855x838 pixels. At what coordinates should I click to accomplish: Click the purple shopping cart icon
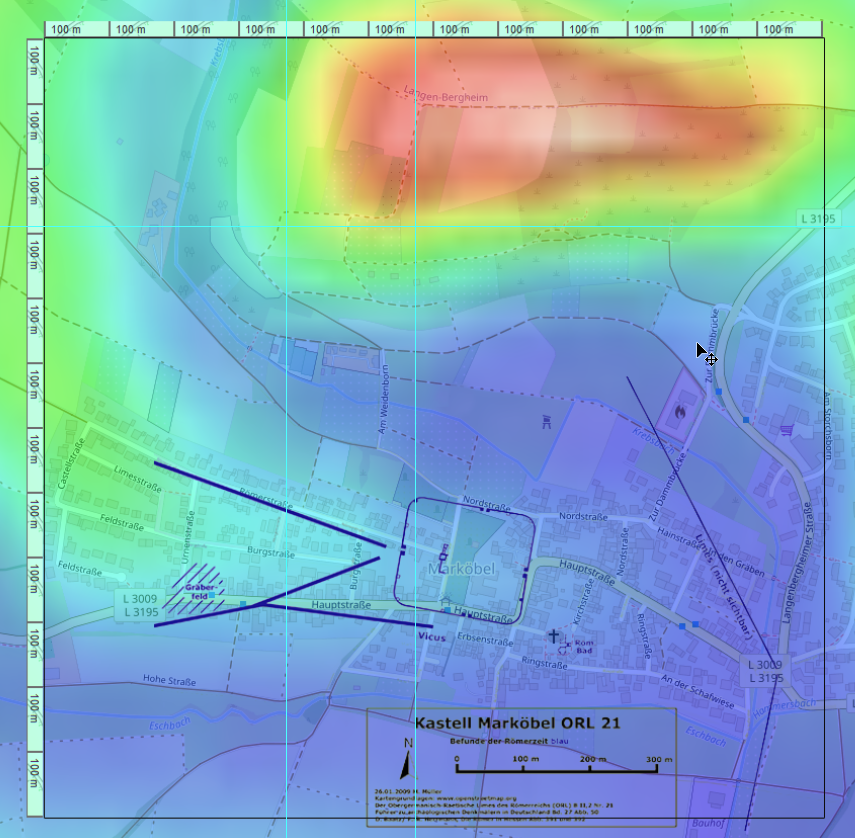787,430
